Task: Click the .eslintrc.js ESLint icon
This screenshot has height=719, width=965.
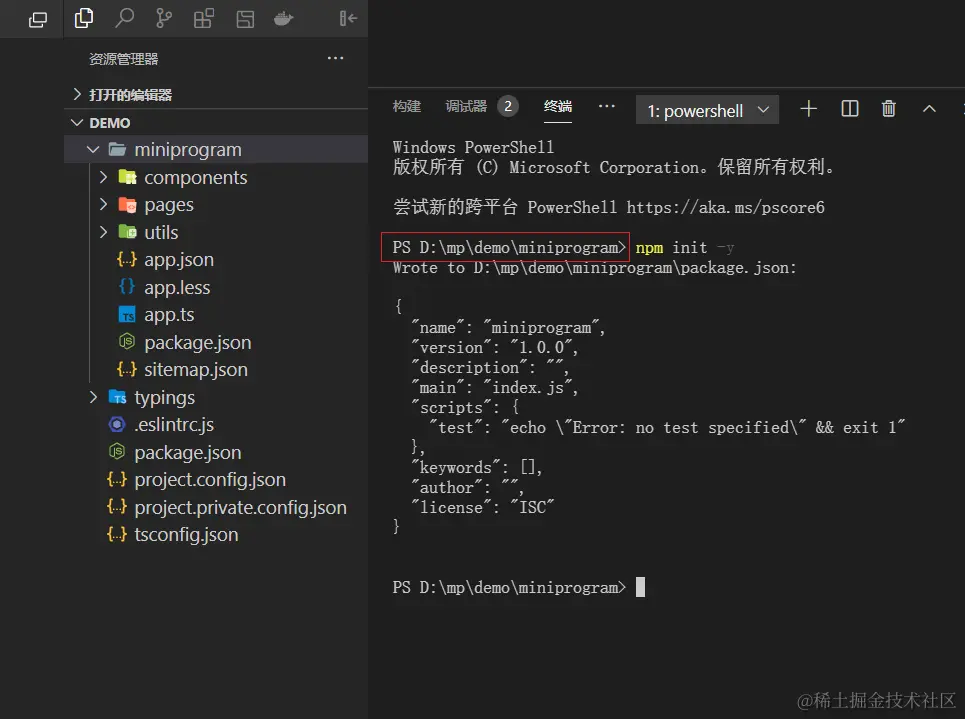Action: [117, 424]
